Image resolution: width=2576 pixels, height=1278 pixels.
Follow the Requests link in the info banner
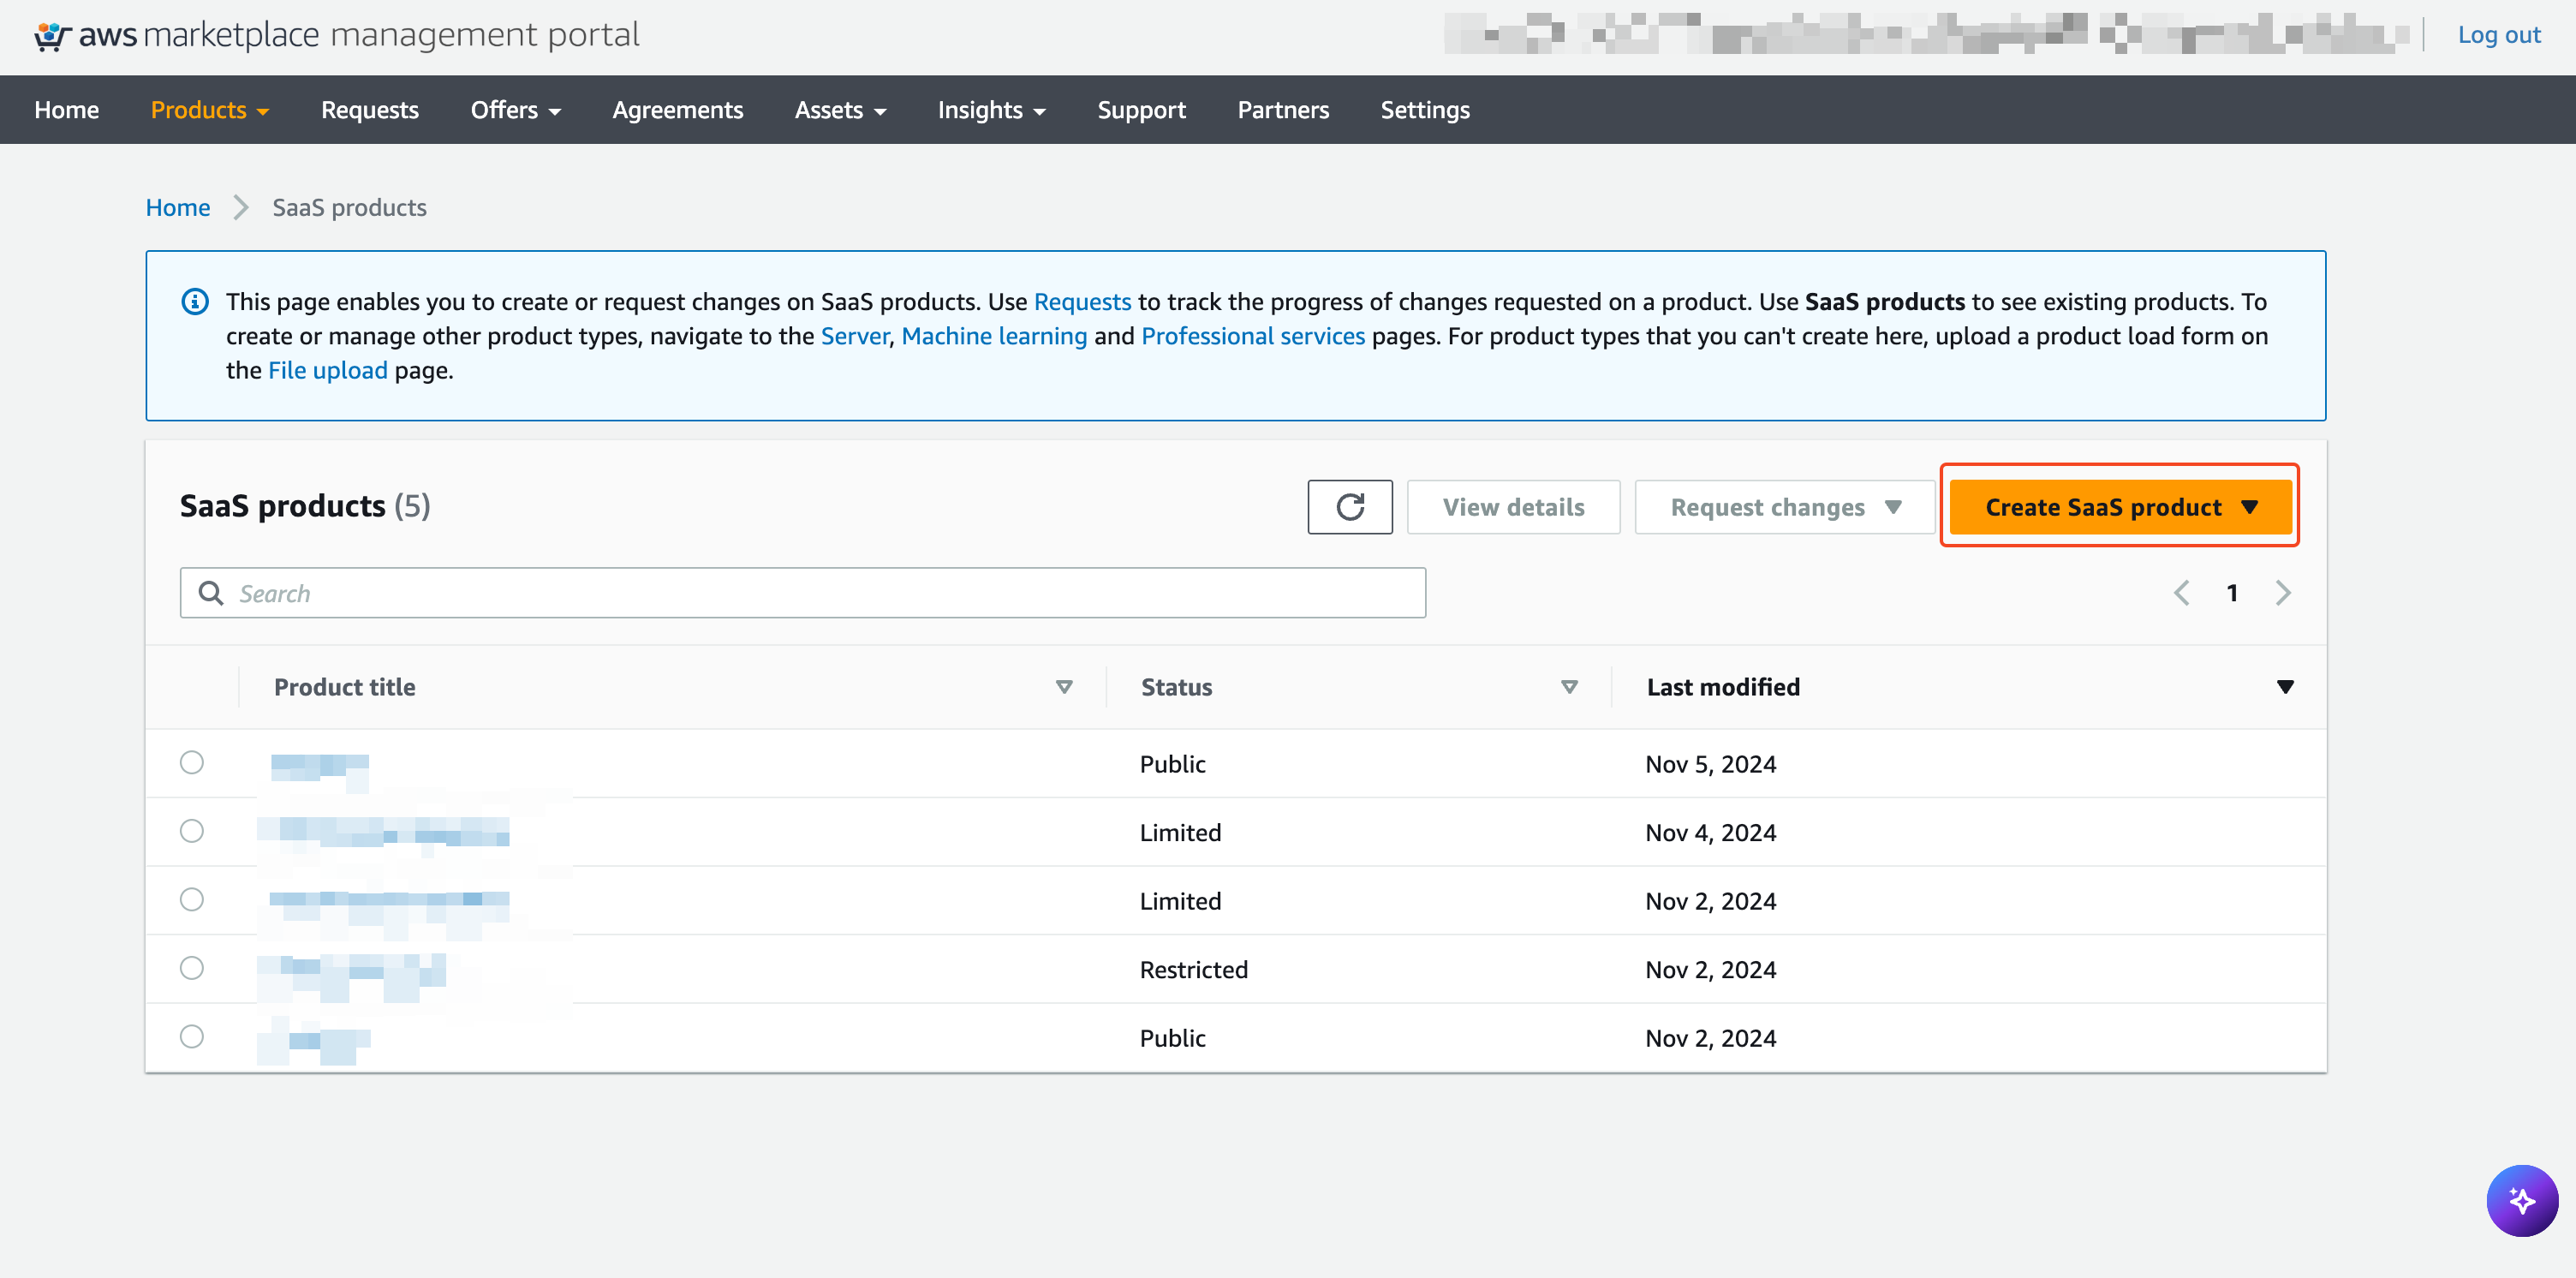[x=1082, y=301]
